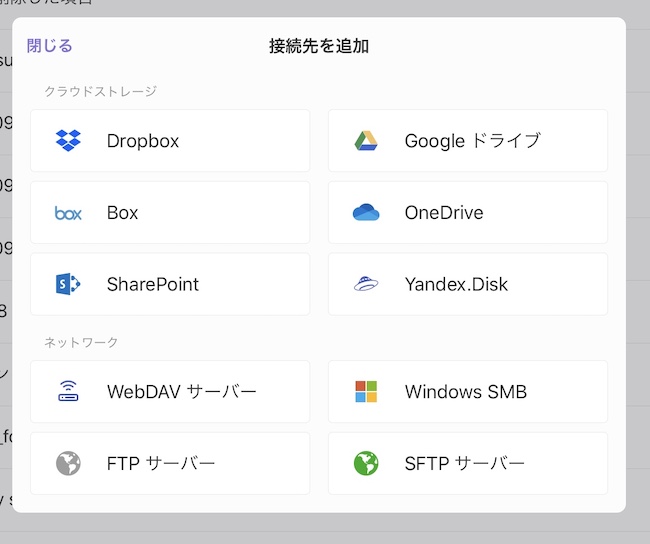650x544 pixels.
Task: Select the SharePoint text label
Action: [x=153, y=284]
